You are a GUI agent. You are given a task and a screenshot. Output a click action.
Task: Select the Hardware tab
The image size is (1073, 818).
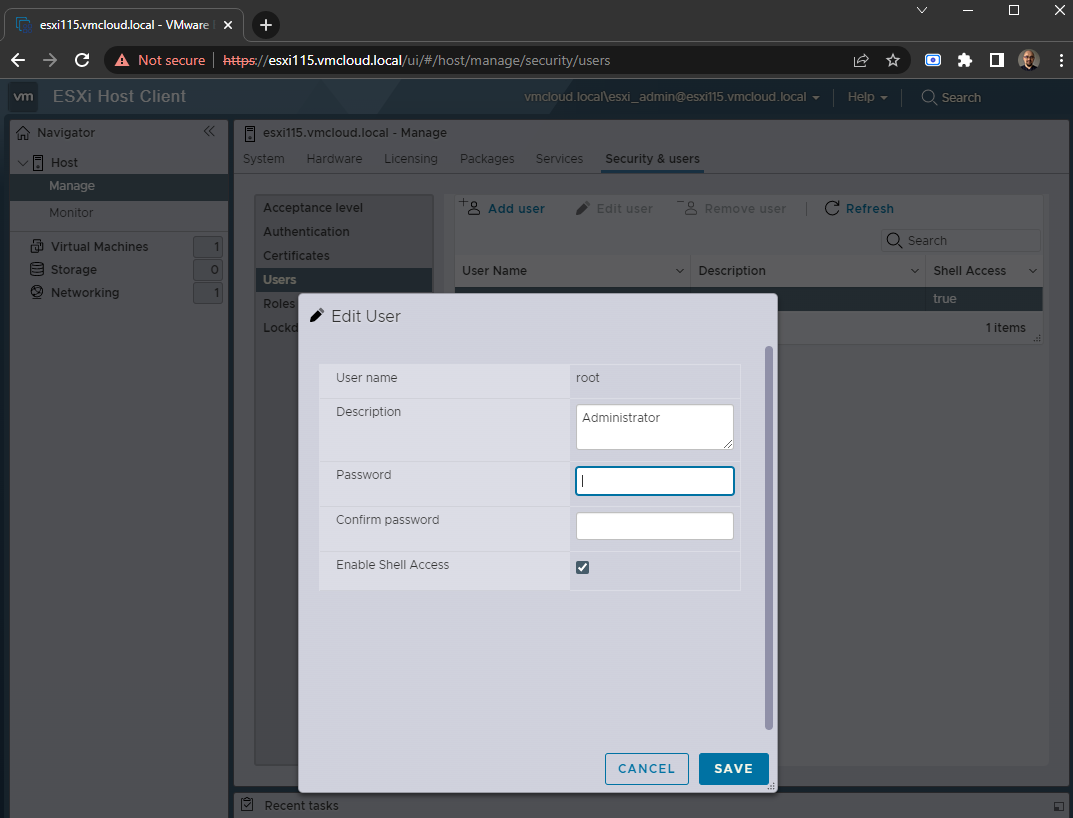tap(334, 158)
